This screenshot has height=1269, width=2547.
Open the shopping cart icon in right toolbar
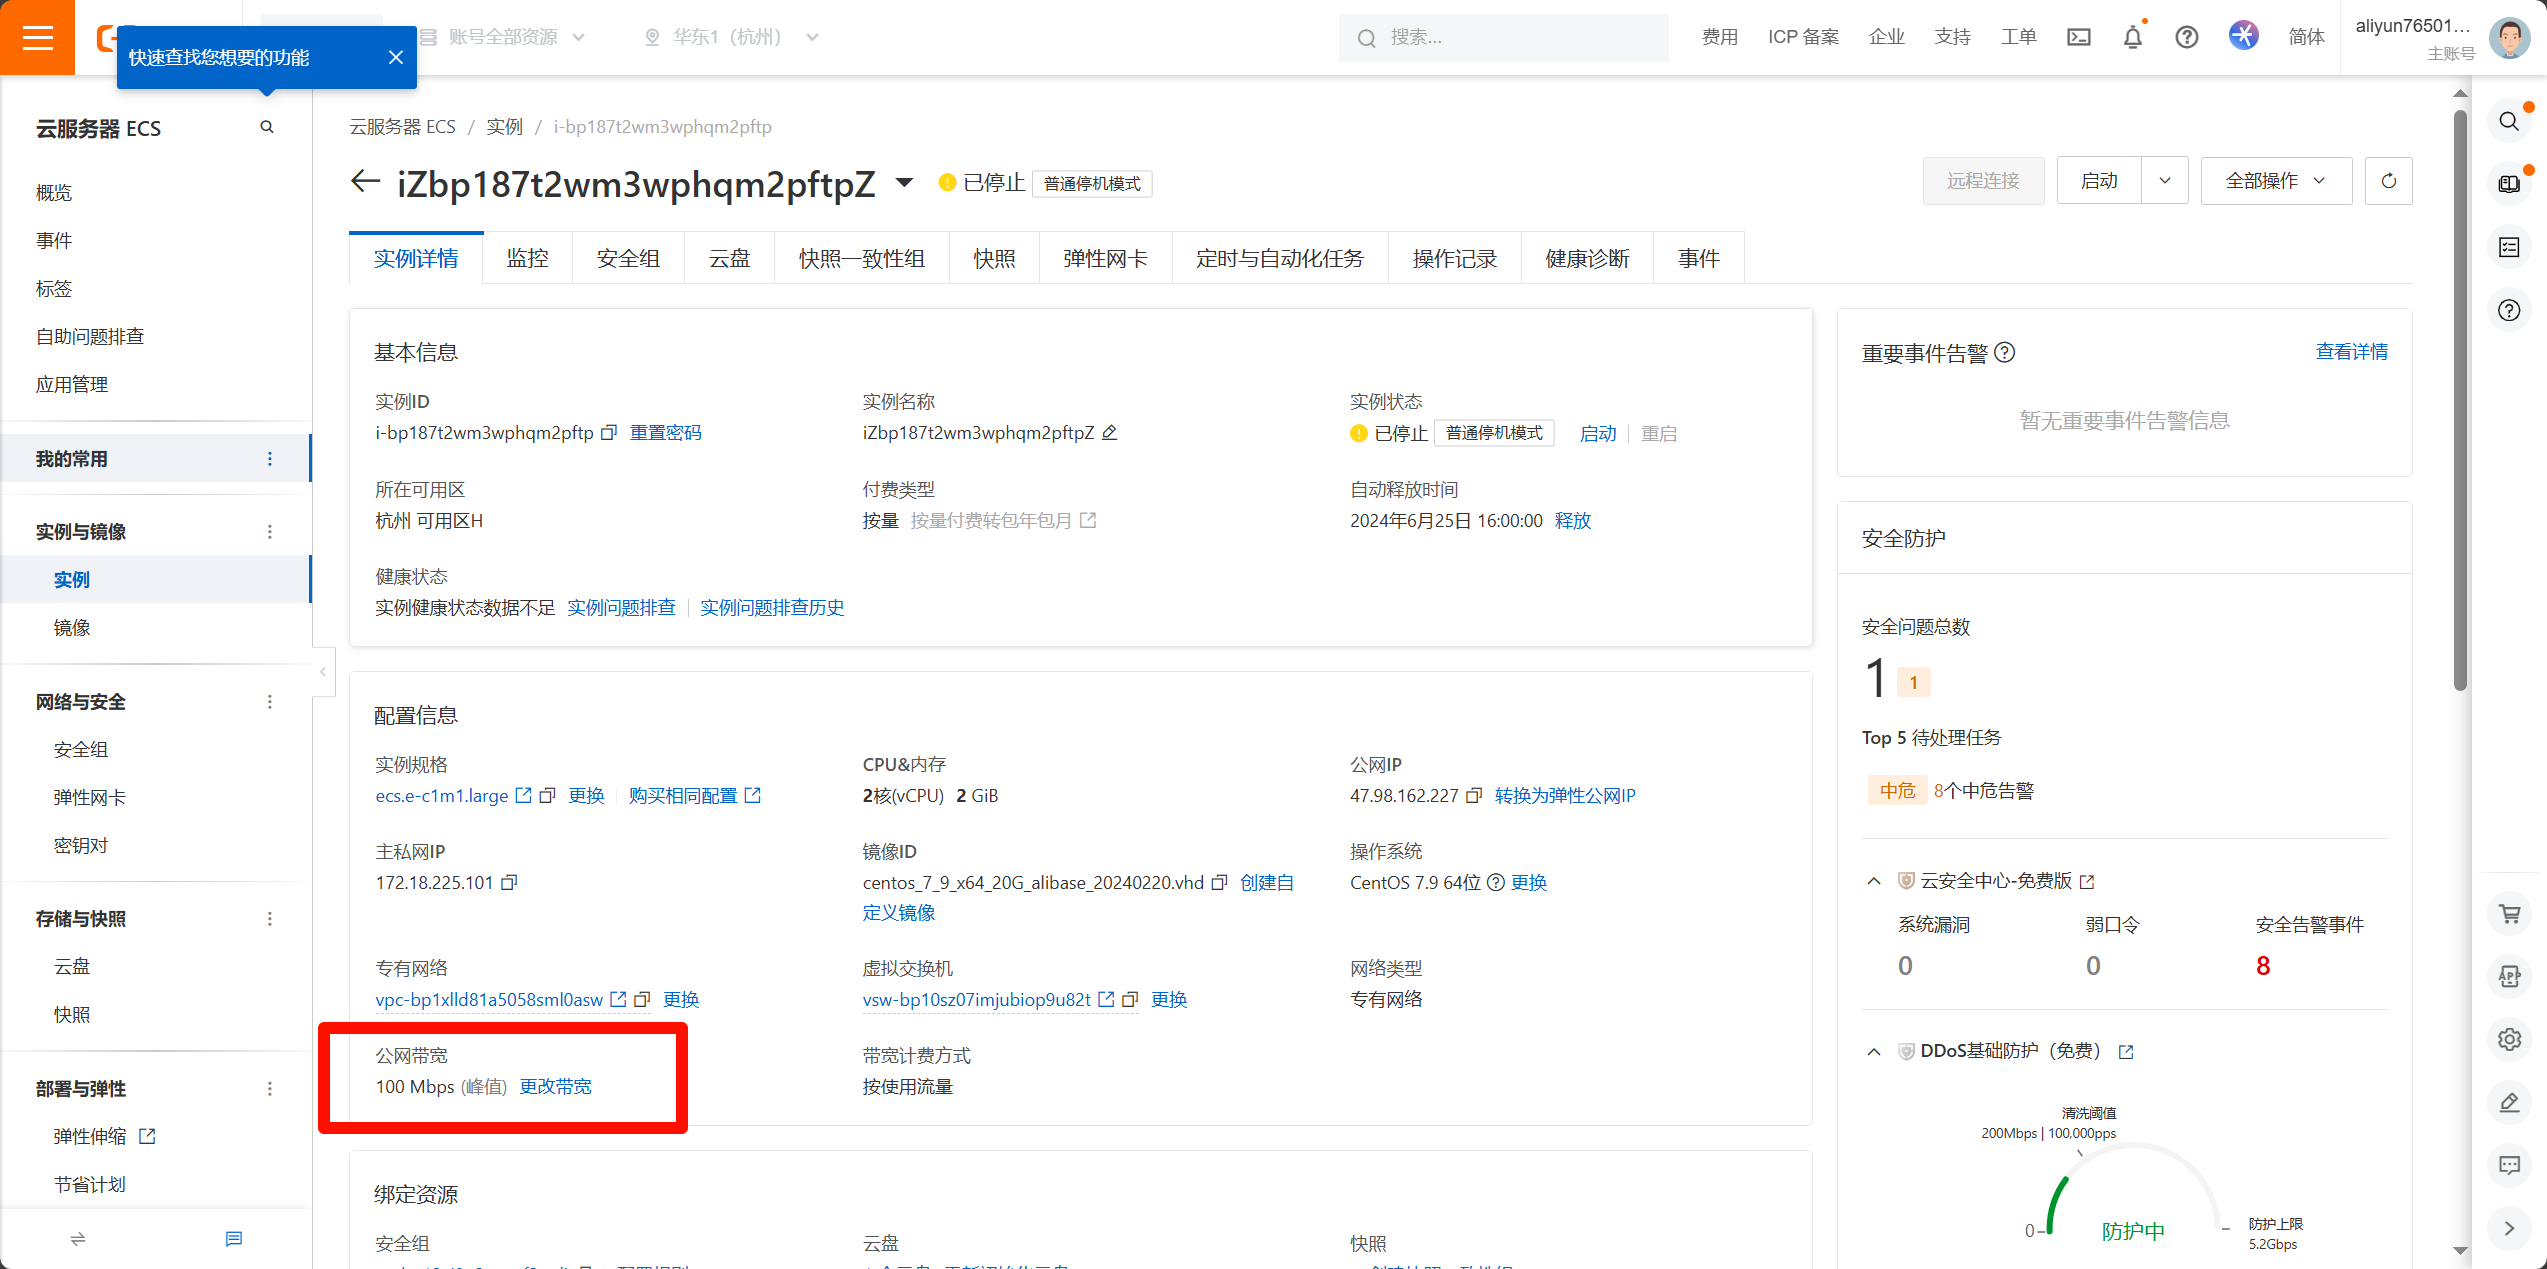(x=2509, y=914)
